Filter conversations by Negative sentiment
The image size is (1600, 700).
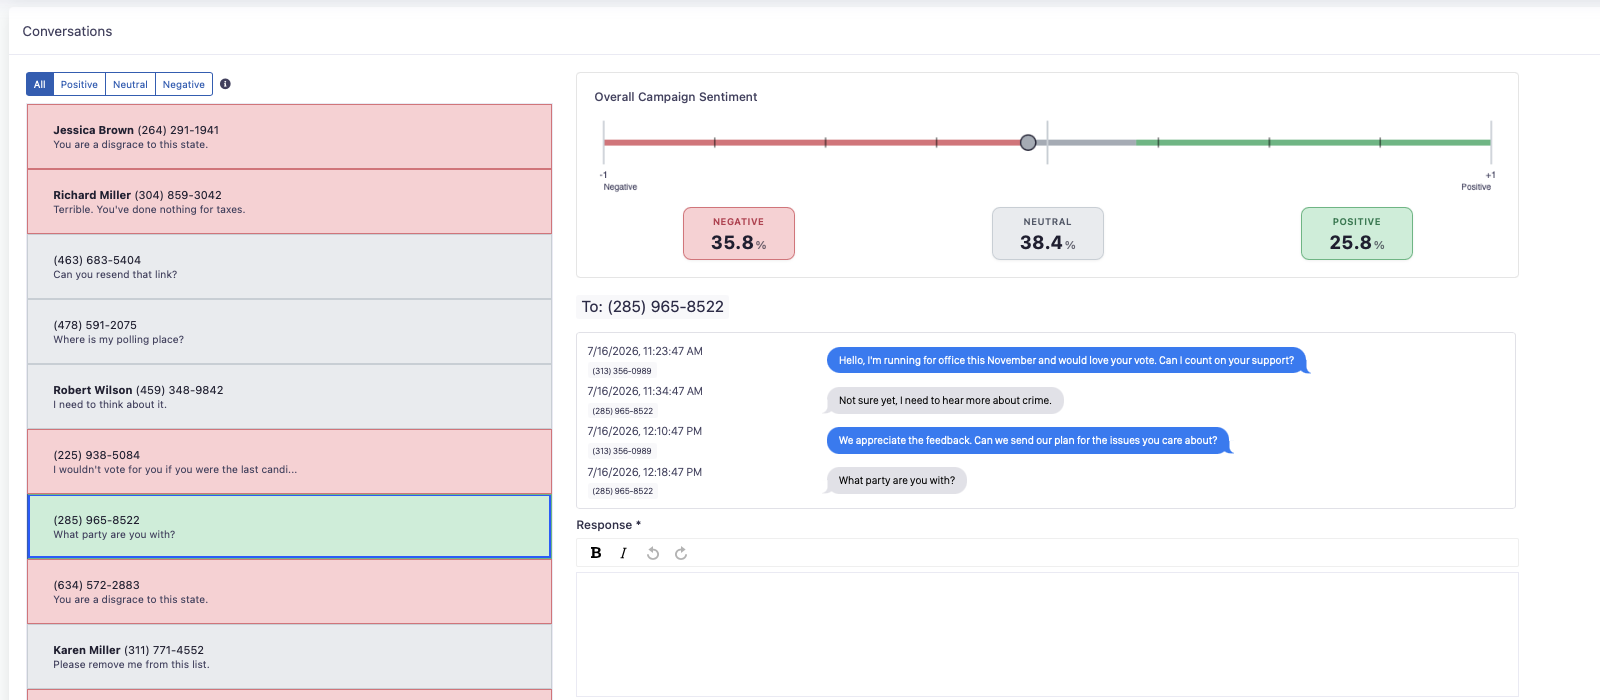point(184,84)
